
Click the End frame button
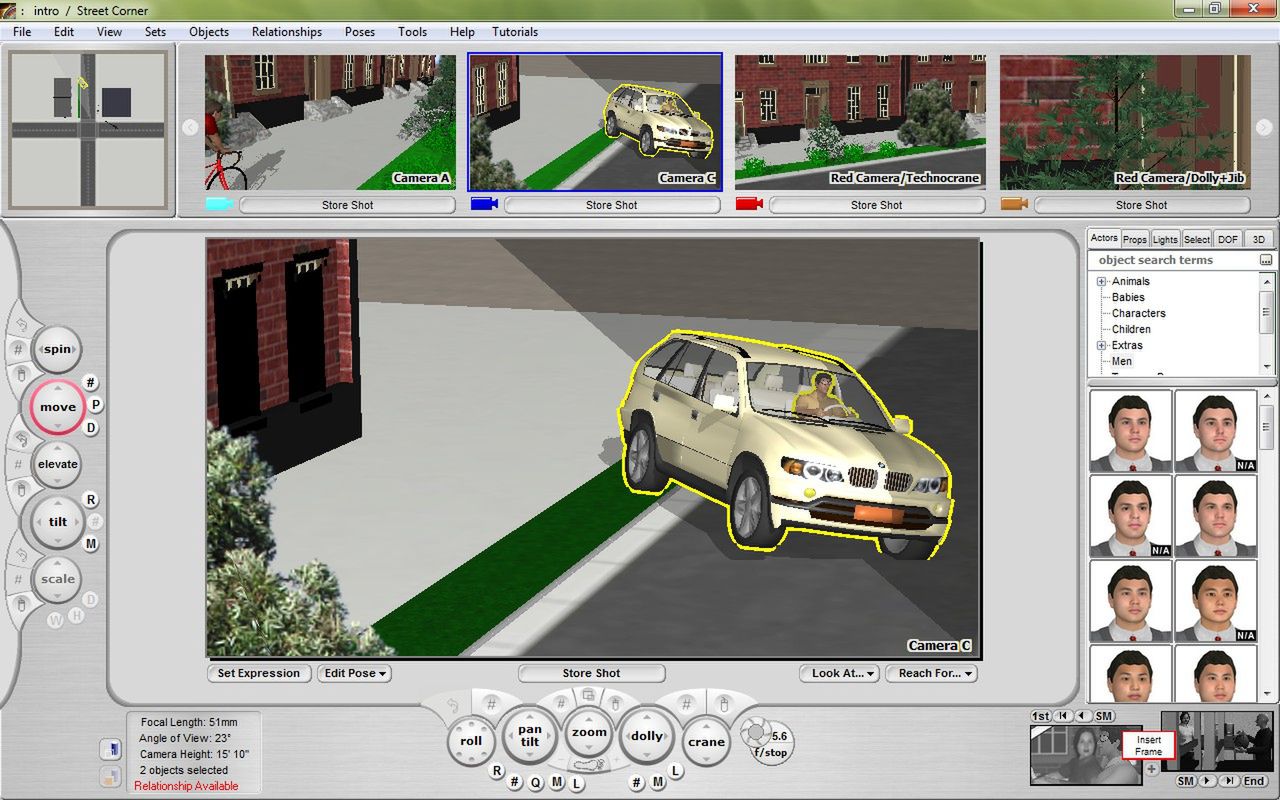pyautogui.click(x=1254, y=781)
